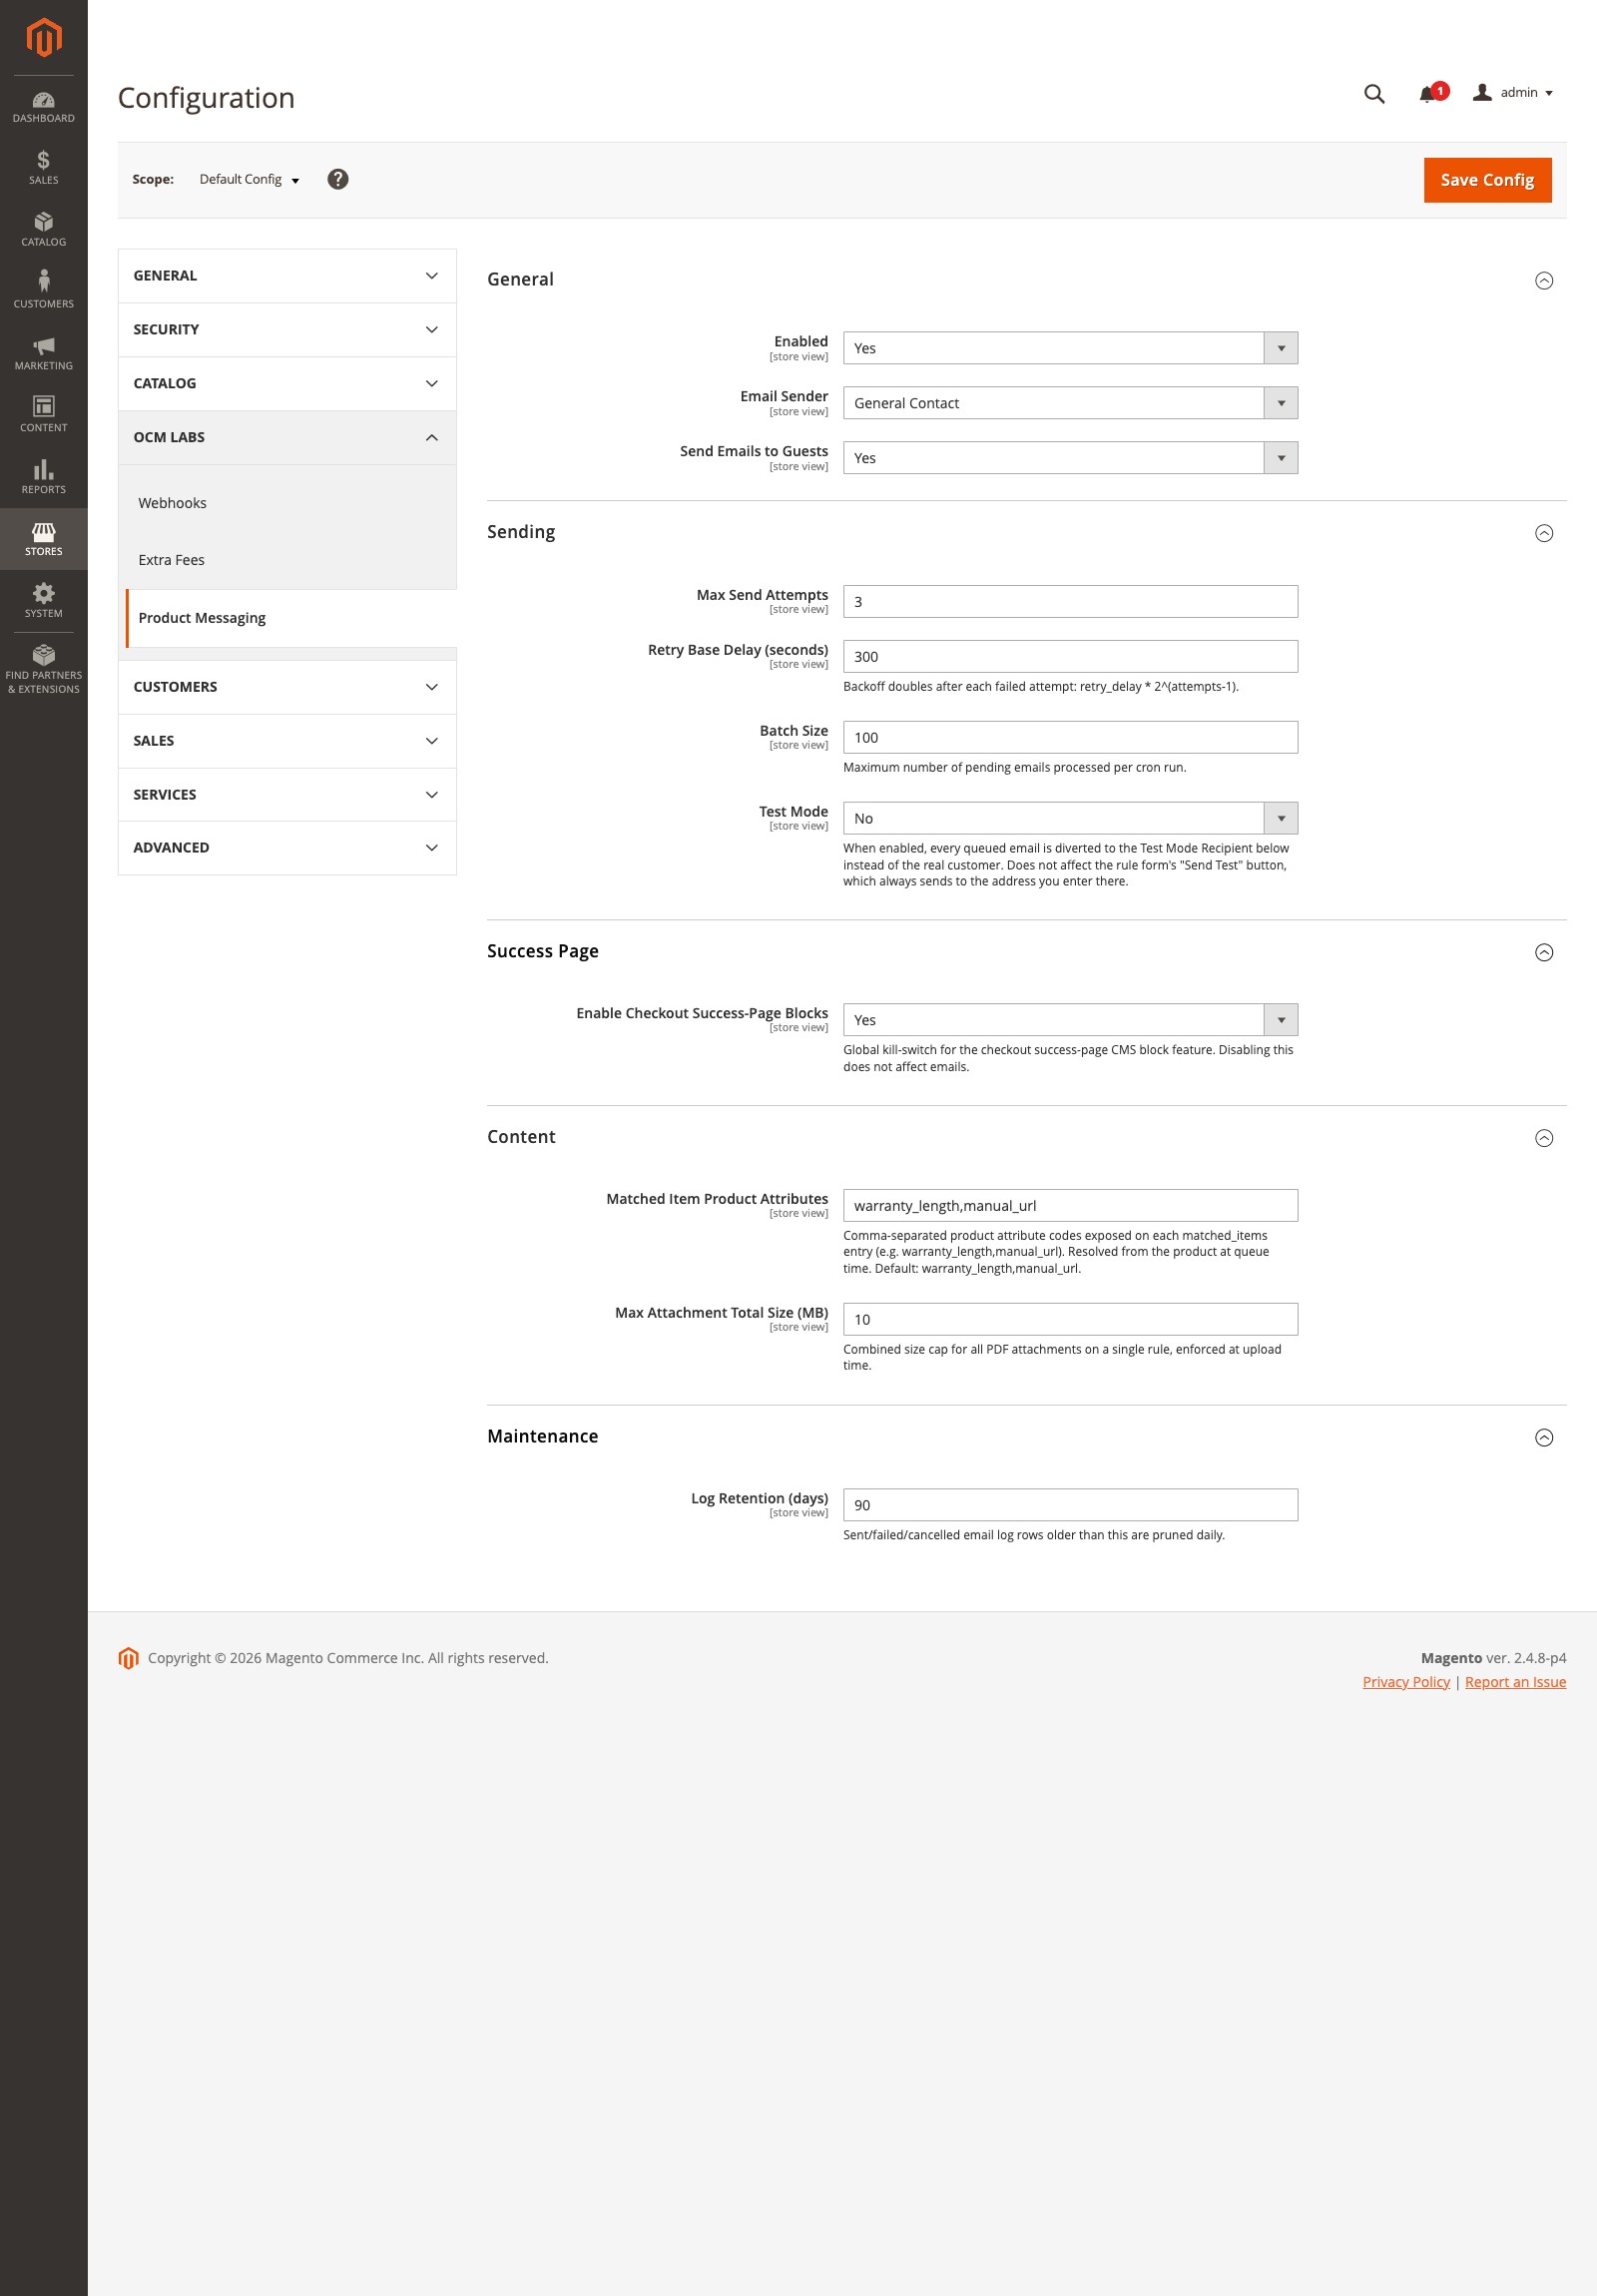Click the Save Config button
Viewport: 1597px width, 2296px height.
click(1487, 180)
